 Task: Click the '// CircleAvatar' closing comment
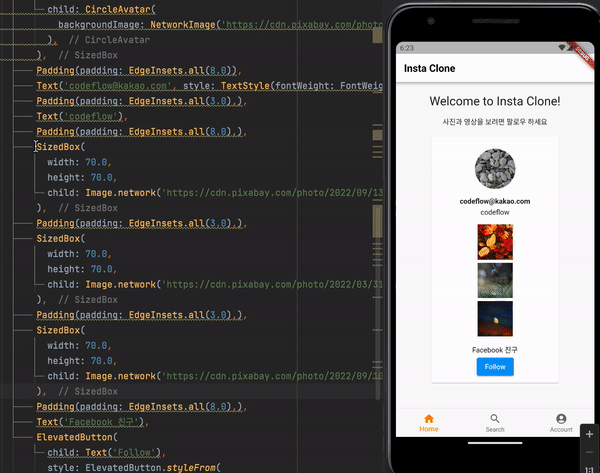(x=109, y=40)
